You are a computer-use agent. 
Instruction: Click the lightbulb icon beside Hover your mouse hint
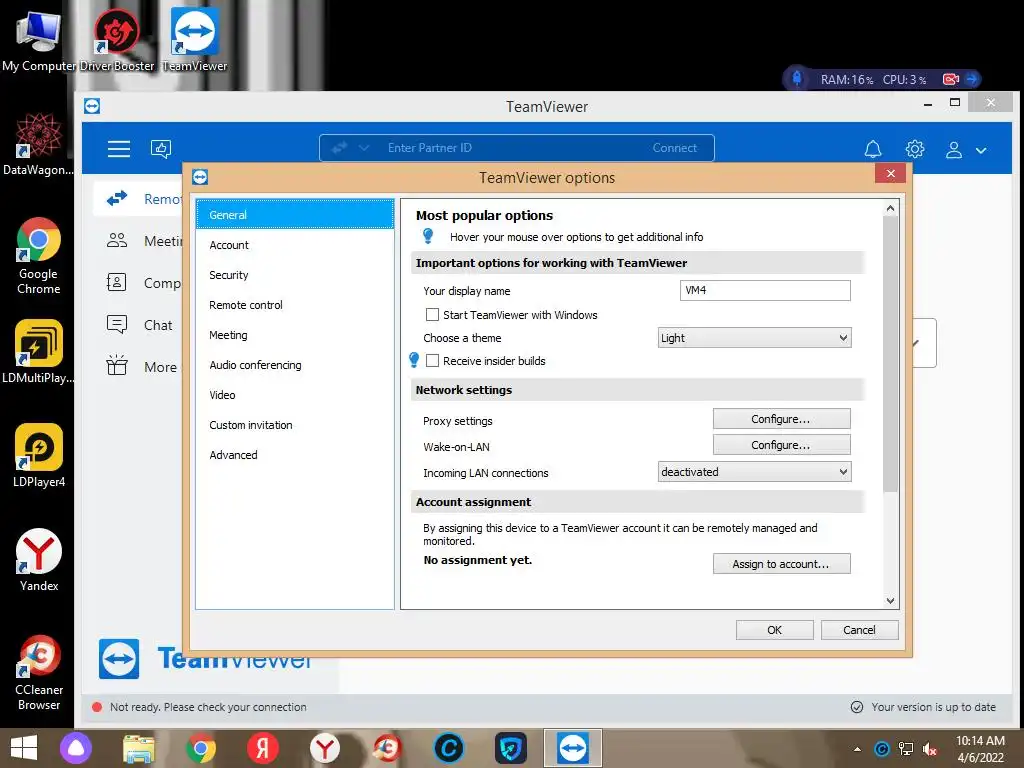tap(428, 236)
